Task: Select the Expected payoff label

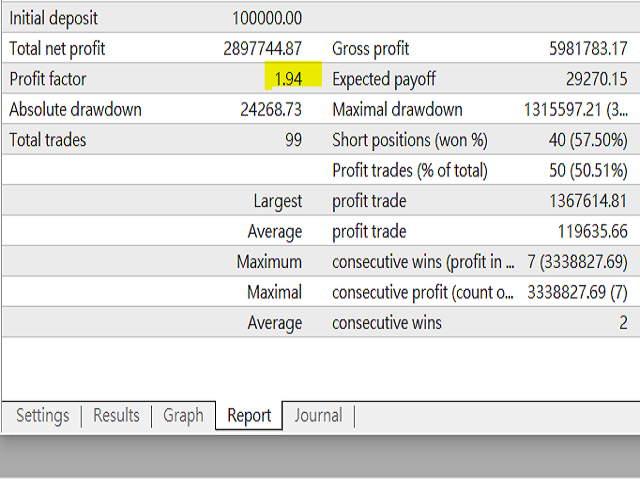Action: coord(384,79)
